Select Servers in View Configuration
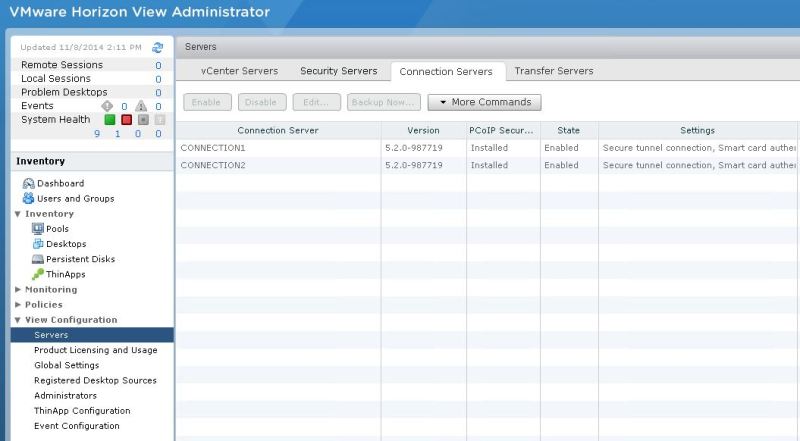 92,335
